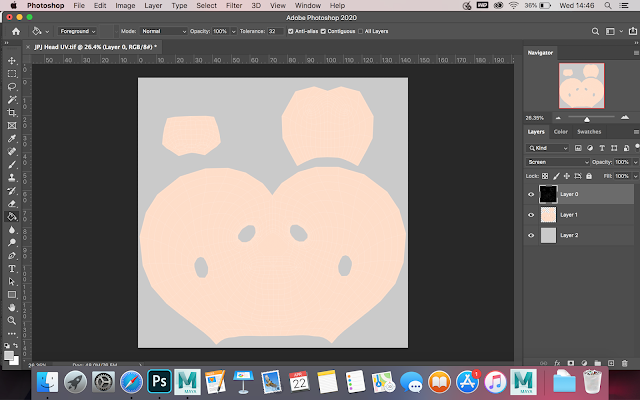Select the Pen tool
This screenshot has width=640, height=400.
[12, 256]
